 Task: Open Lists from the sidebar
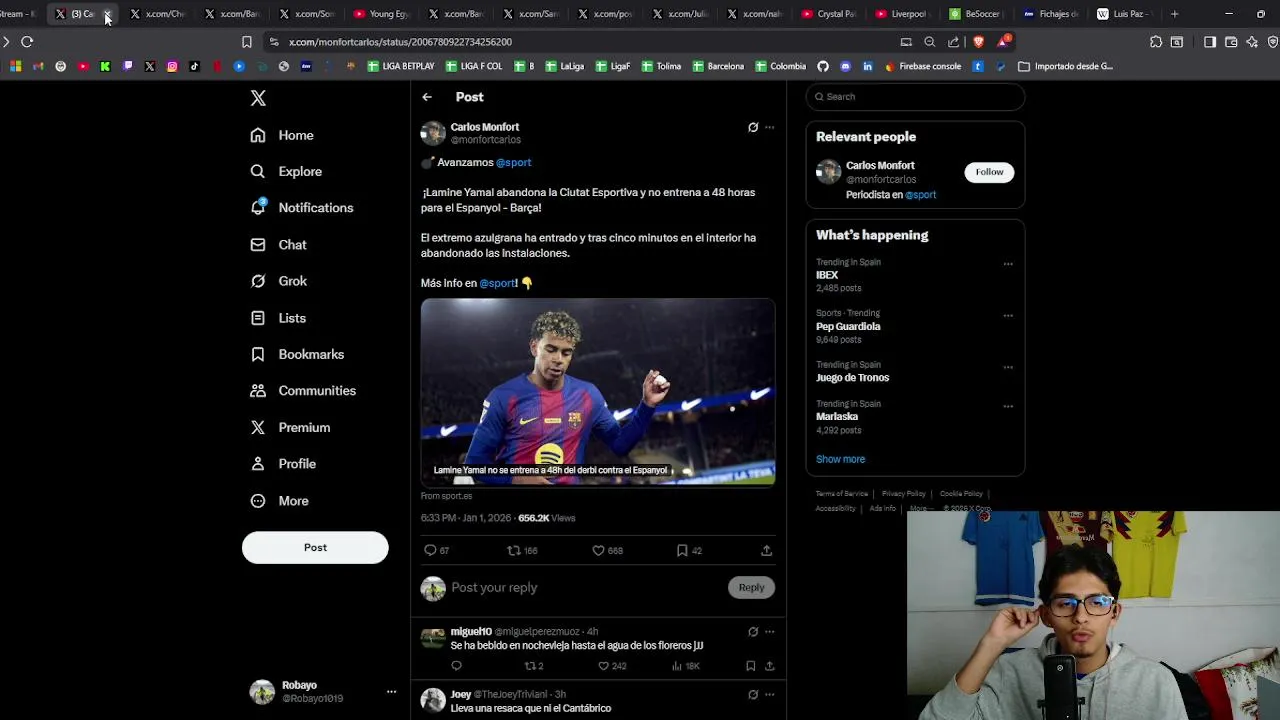[278, 318]
